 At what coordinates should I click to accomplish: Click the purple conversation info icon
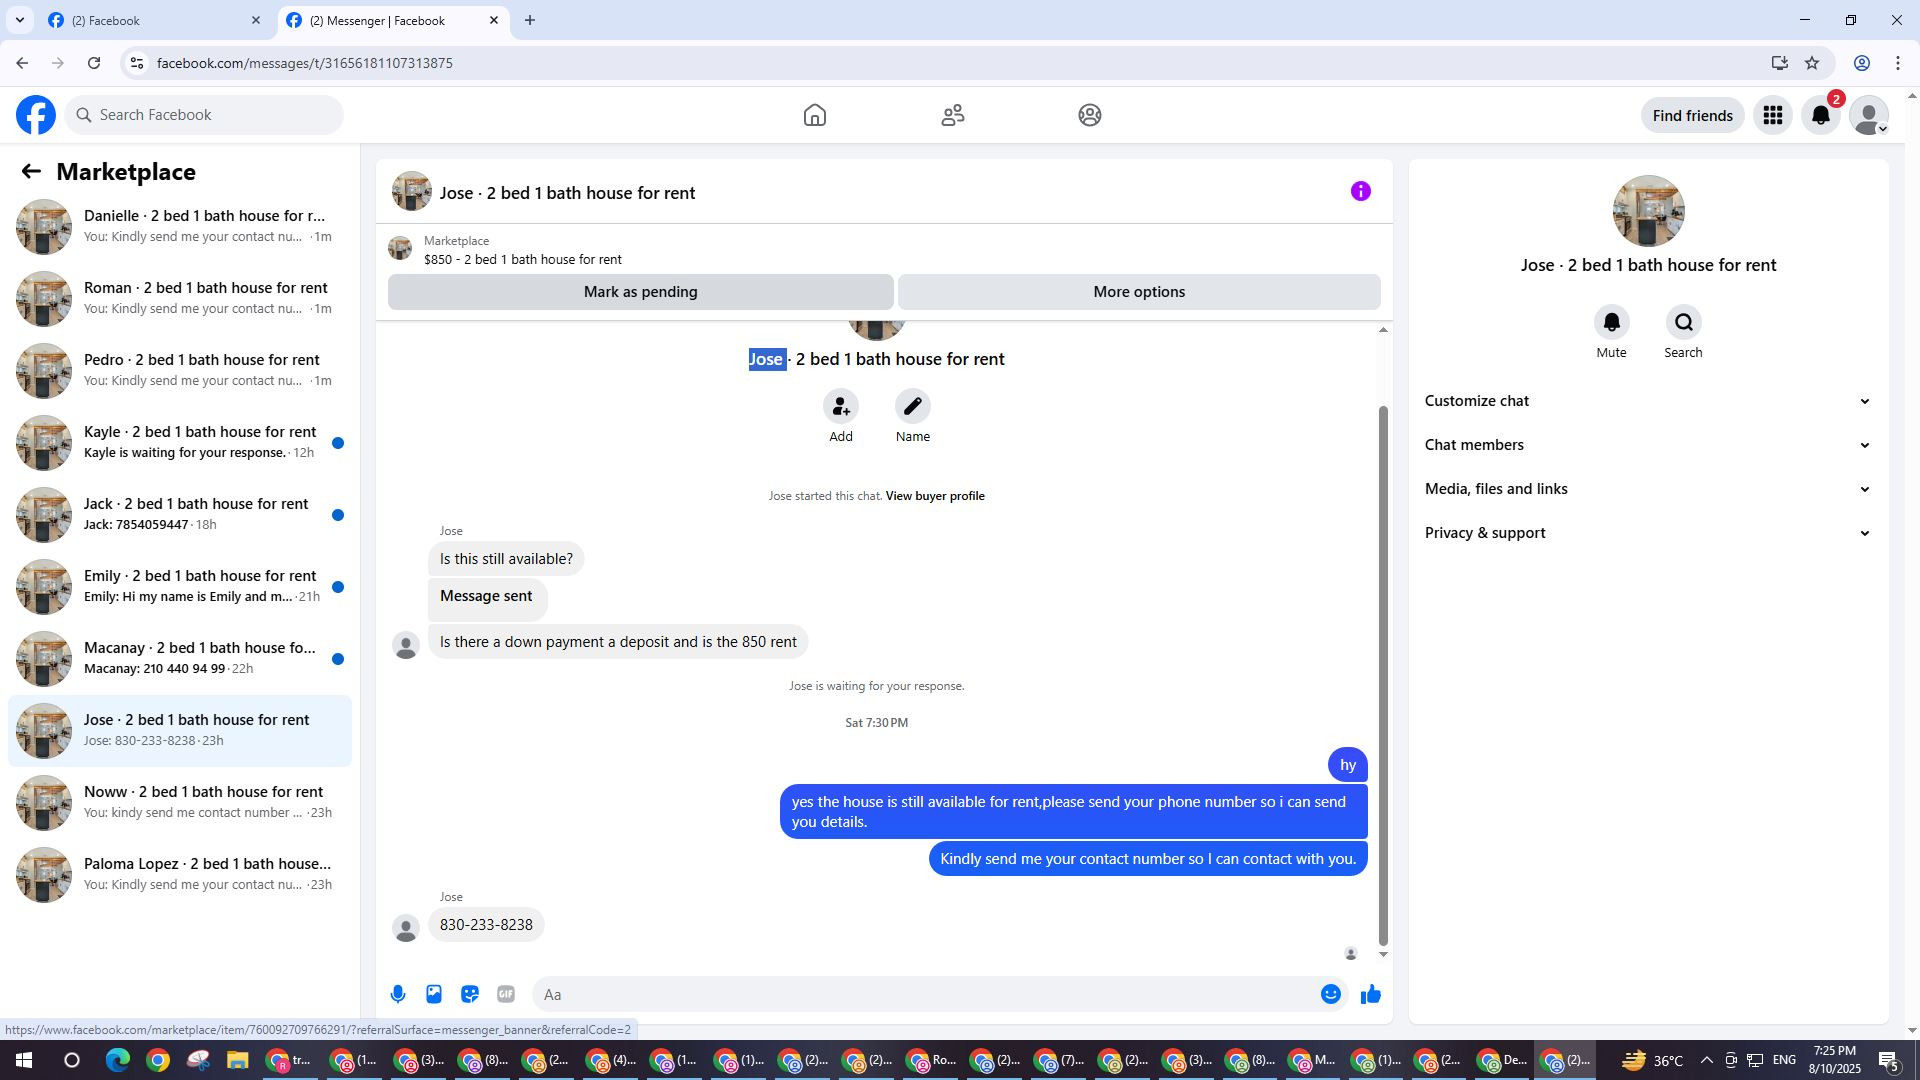[x=1360, y=192]
